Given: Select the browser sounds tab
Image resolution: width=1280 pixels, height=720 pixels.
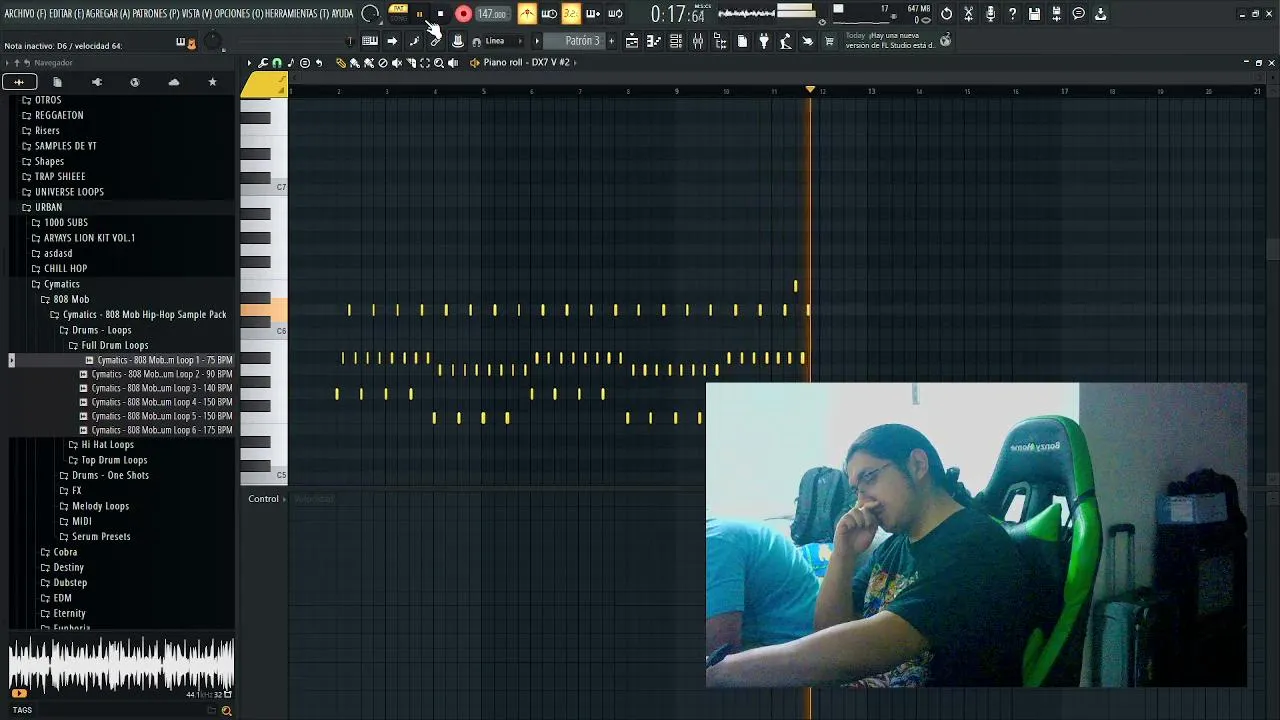Looking at the screenshot, I should (x=19, y=82).
